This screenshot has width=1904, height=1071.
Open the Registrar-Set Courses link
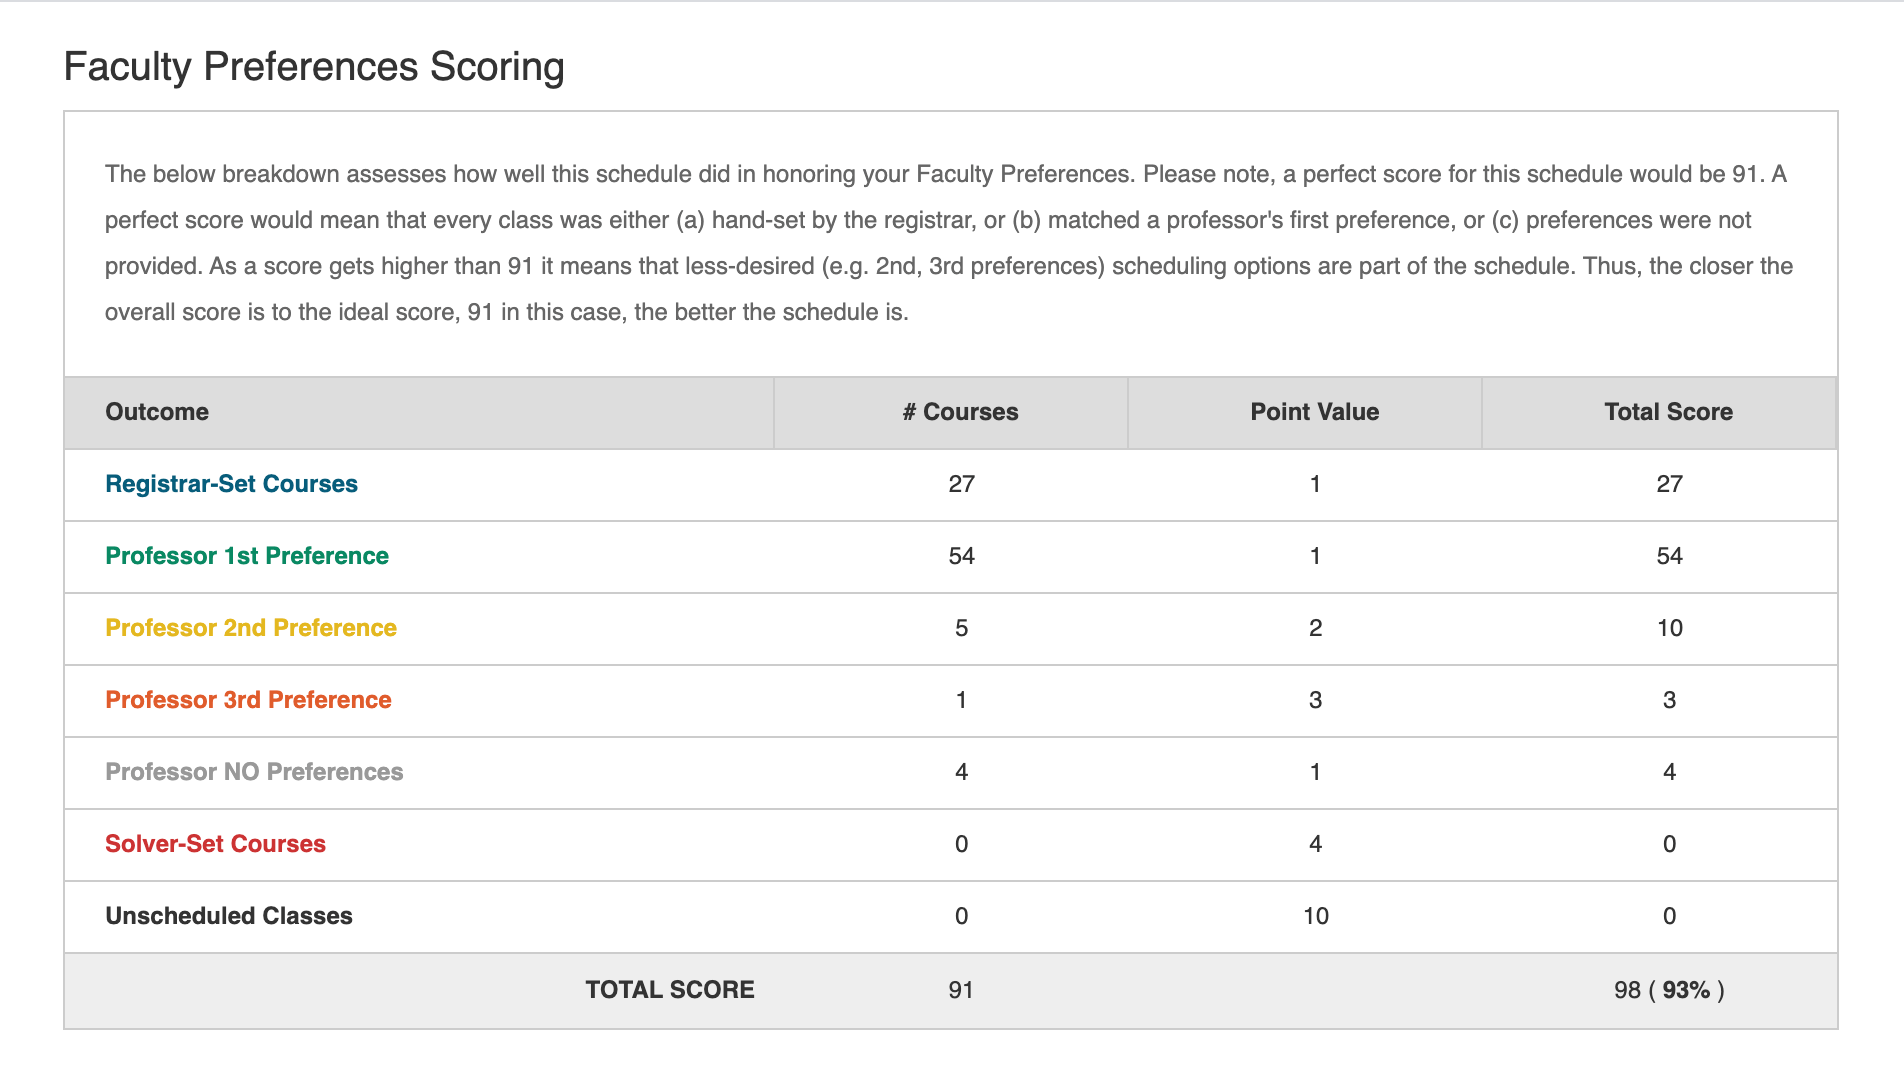tap(231, 484)
